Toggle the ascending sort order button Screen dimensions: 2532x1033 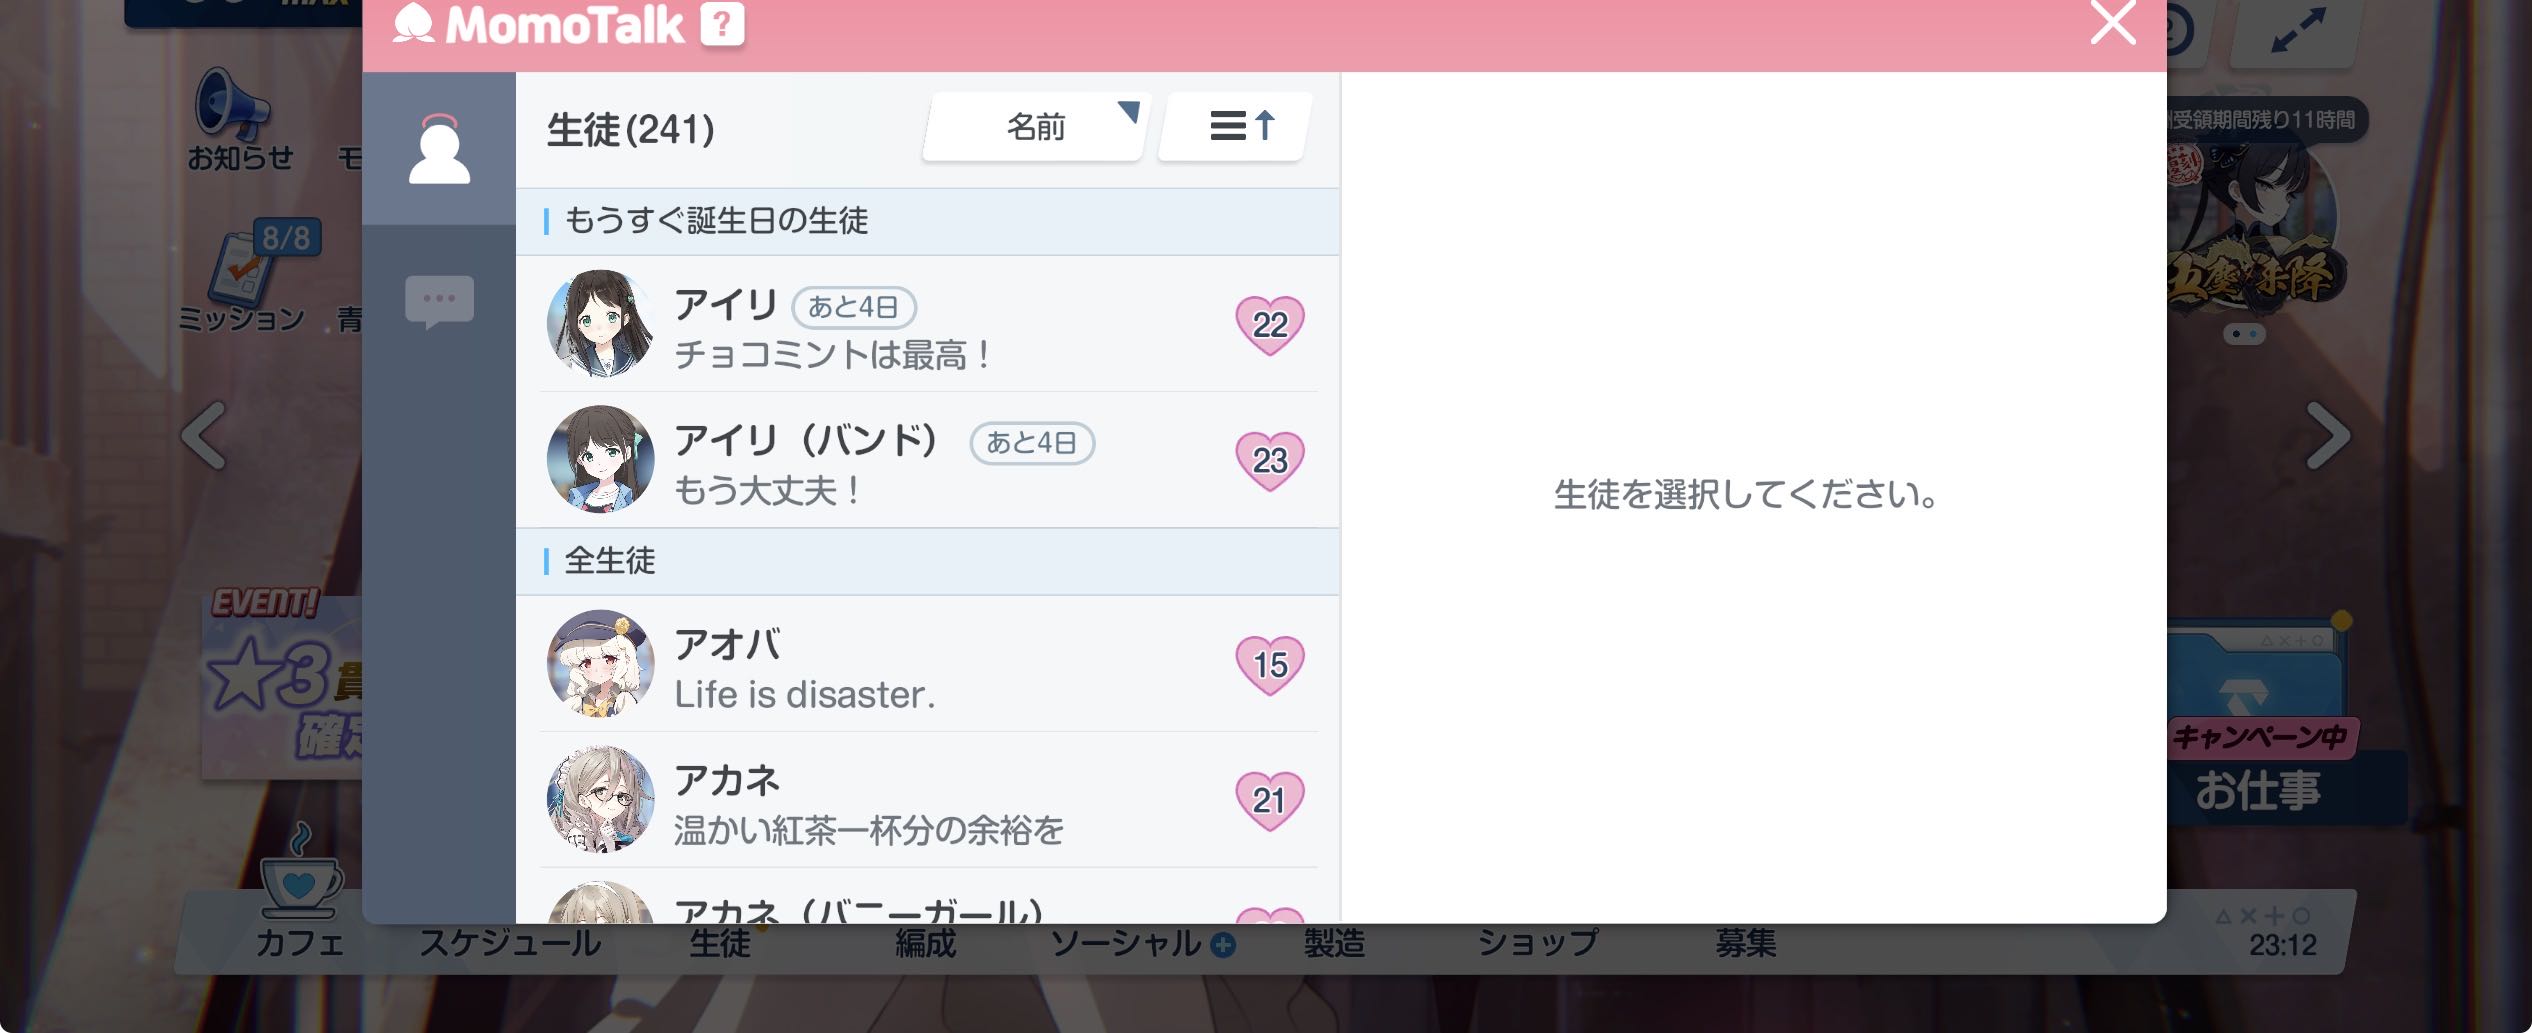pyautogui.click(x=1236, y=126)
